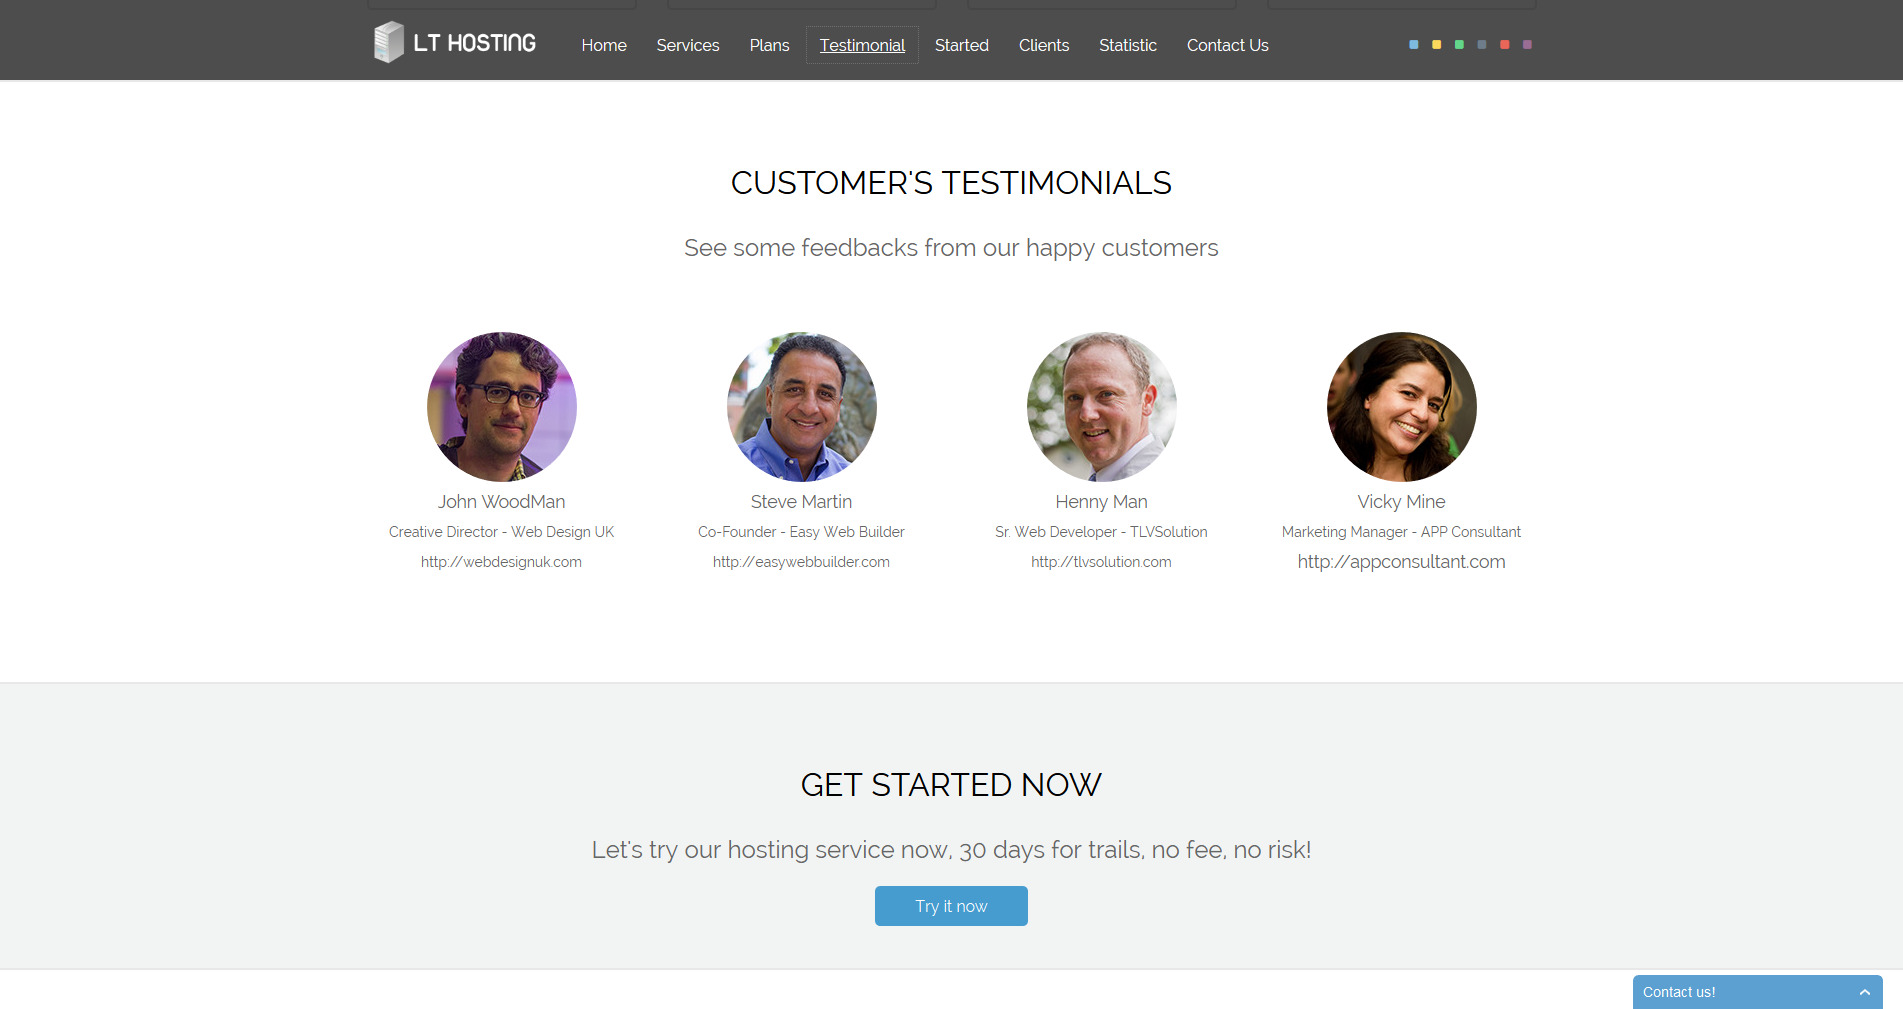Select the purple color theme swatch
Image resolution: width=1903 pixels, height=1009 pixels.
1527,45
